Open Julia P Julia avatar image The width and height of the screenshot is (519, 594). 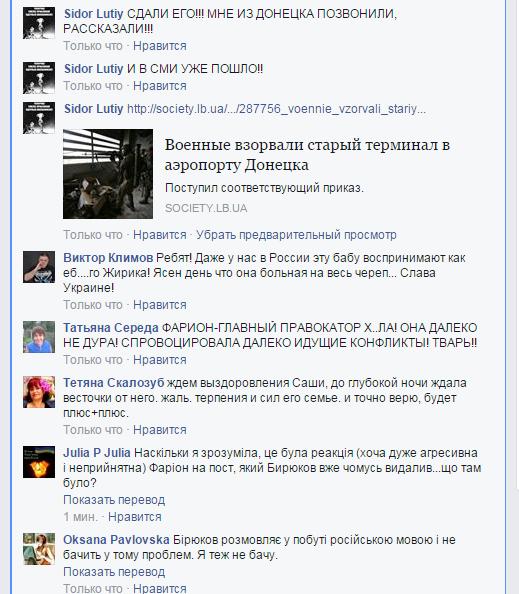(39, 462)
